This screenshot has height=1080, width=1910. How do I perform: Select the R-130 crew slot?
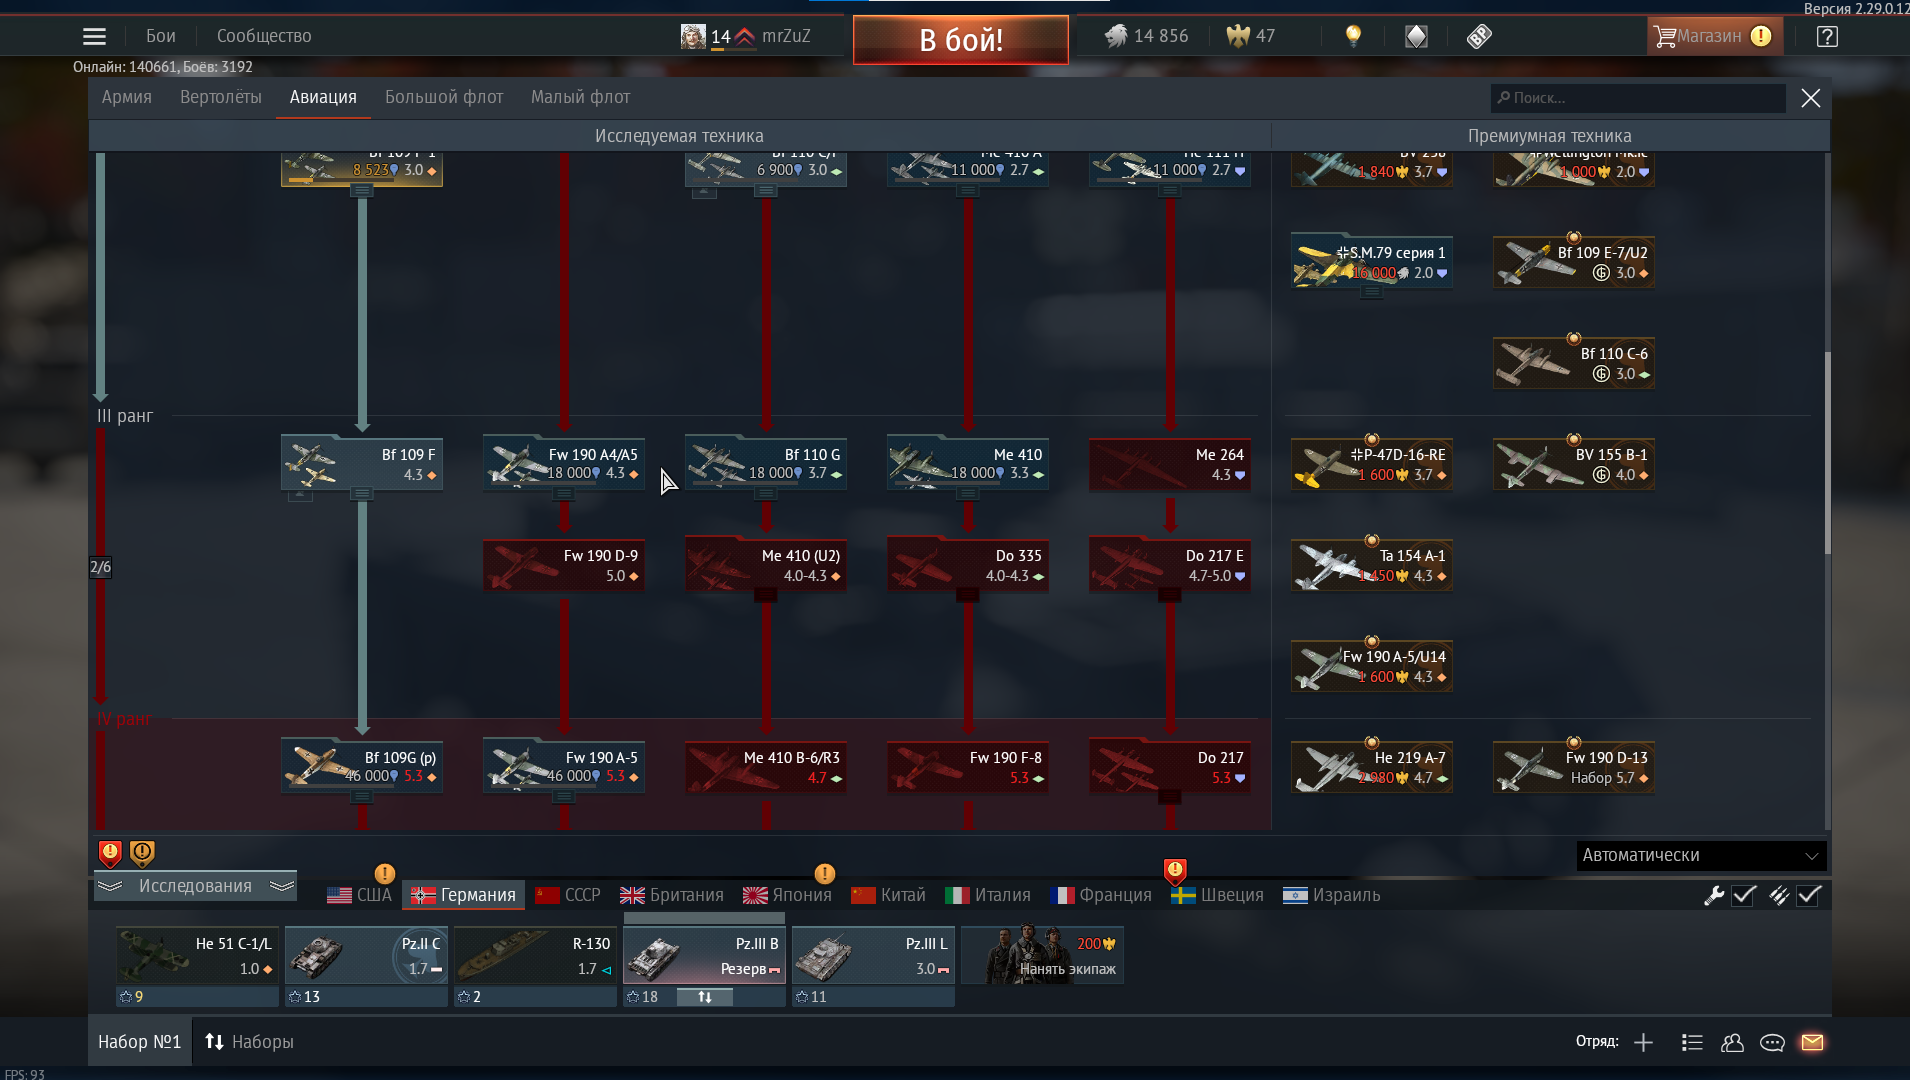pos(535,957)
